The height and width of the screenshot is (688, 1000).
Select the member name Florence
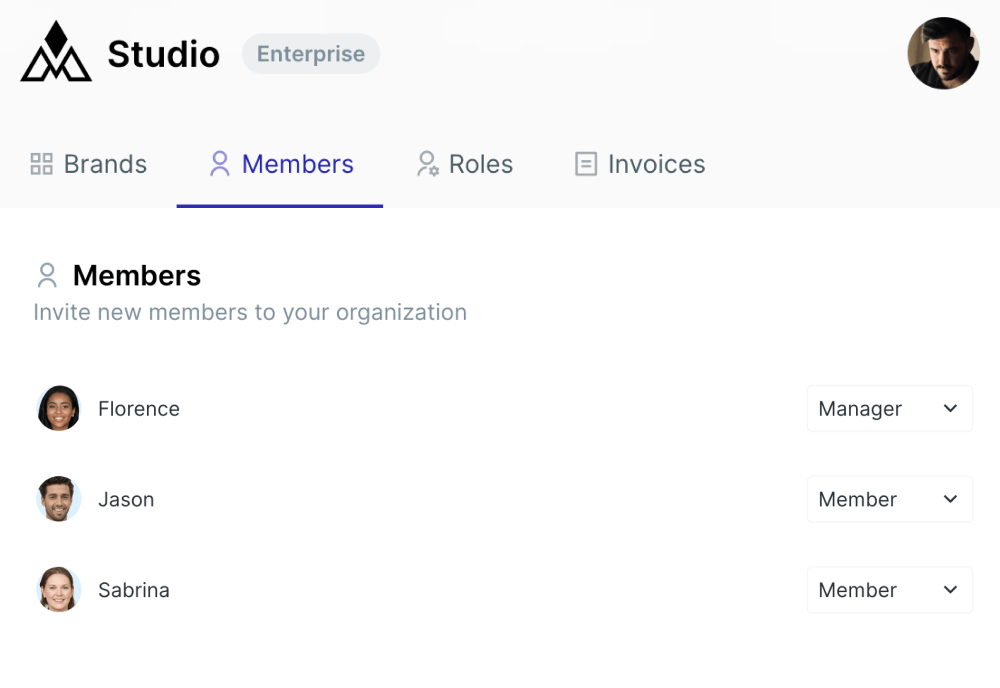pyautogui.click(x=138, y=408)
